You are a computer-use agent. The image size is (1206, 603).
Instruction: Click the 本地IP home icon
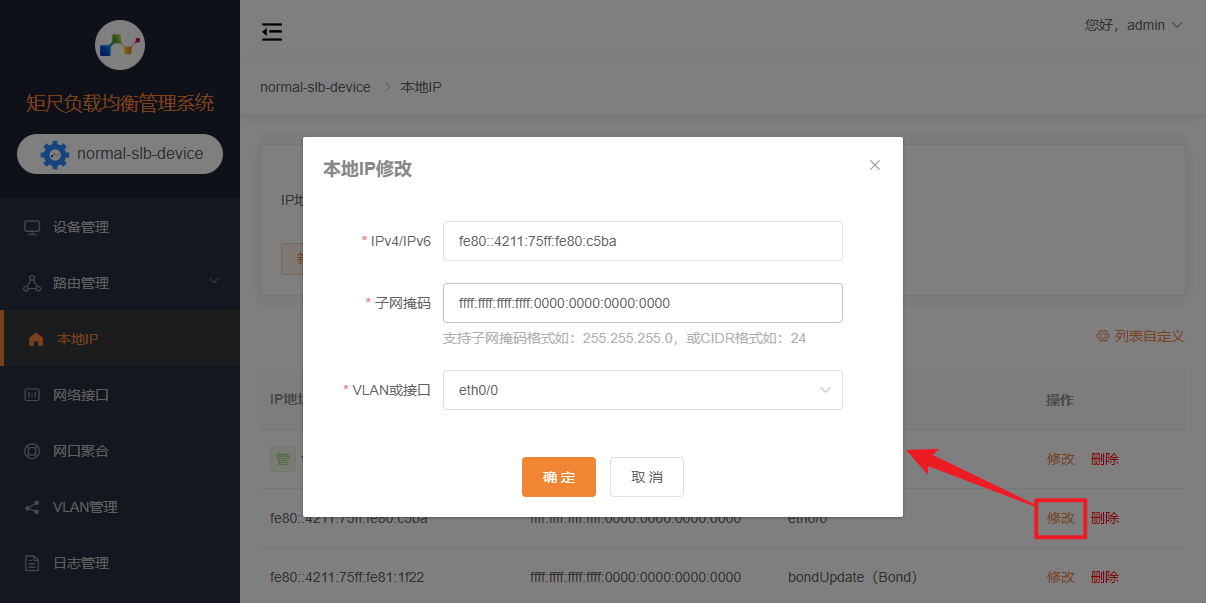[x=36, y=339]
